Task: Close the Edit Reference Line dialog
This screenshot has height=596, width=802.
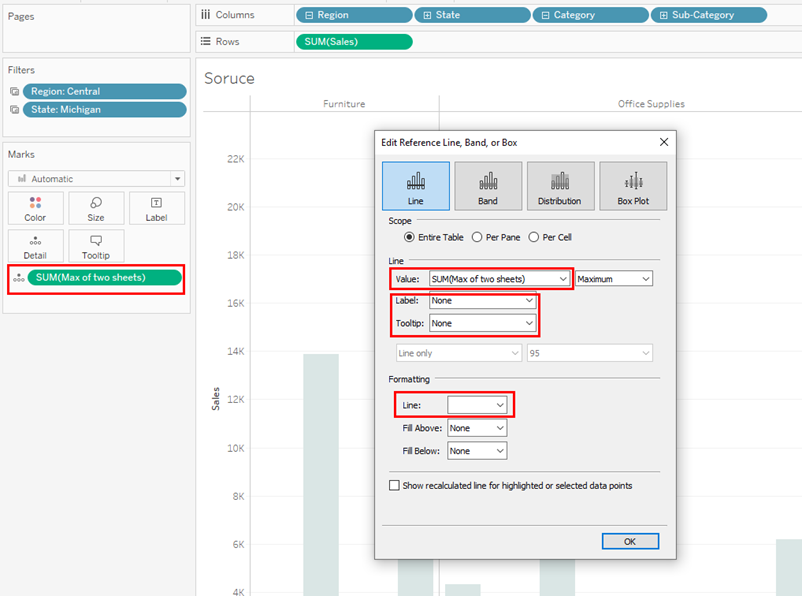Action: point(664,142)
